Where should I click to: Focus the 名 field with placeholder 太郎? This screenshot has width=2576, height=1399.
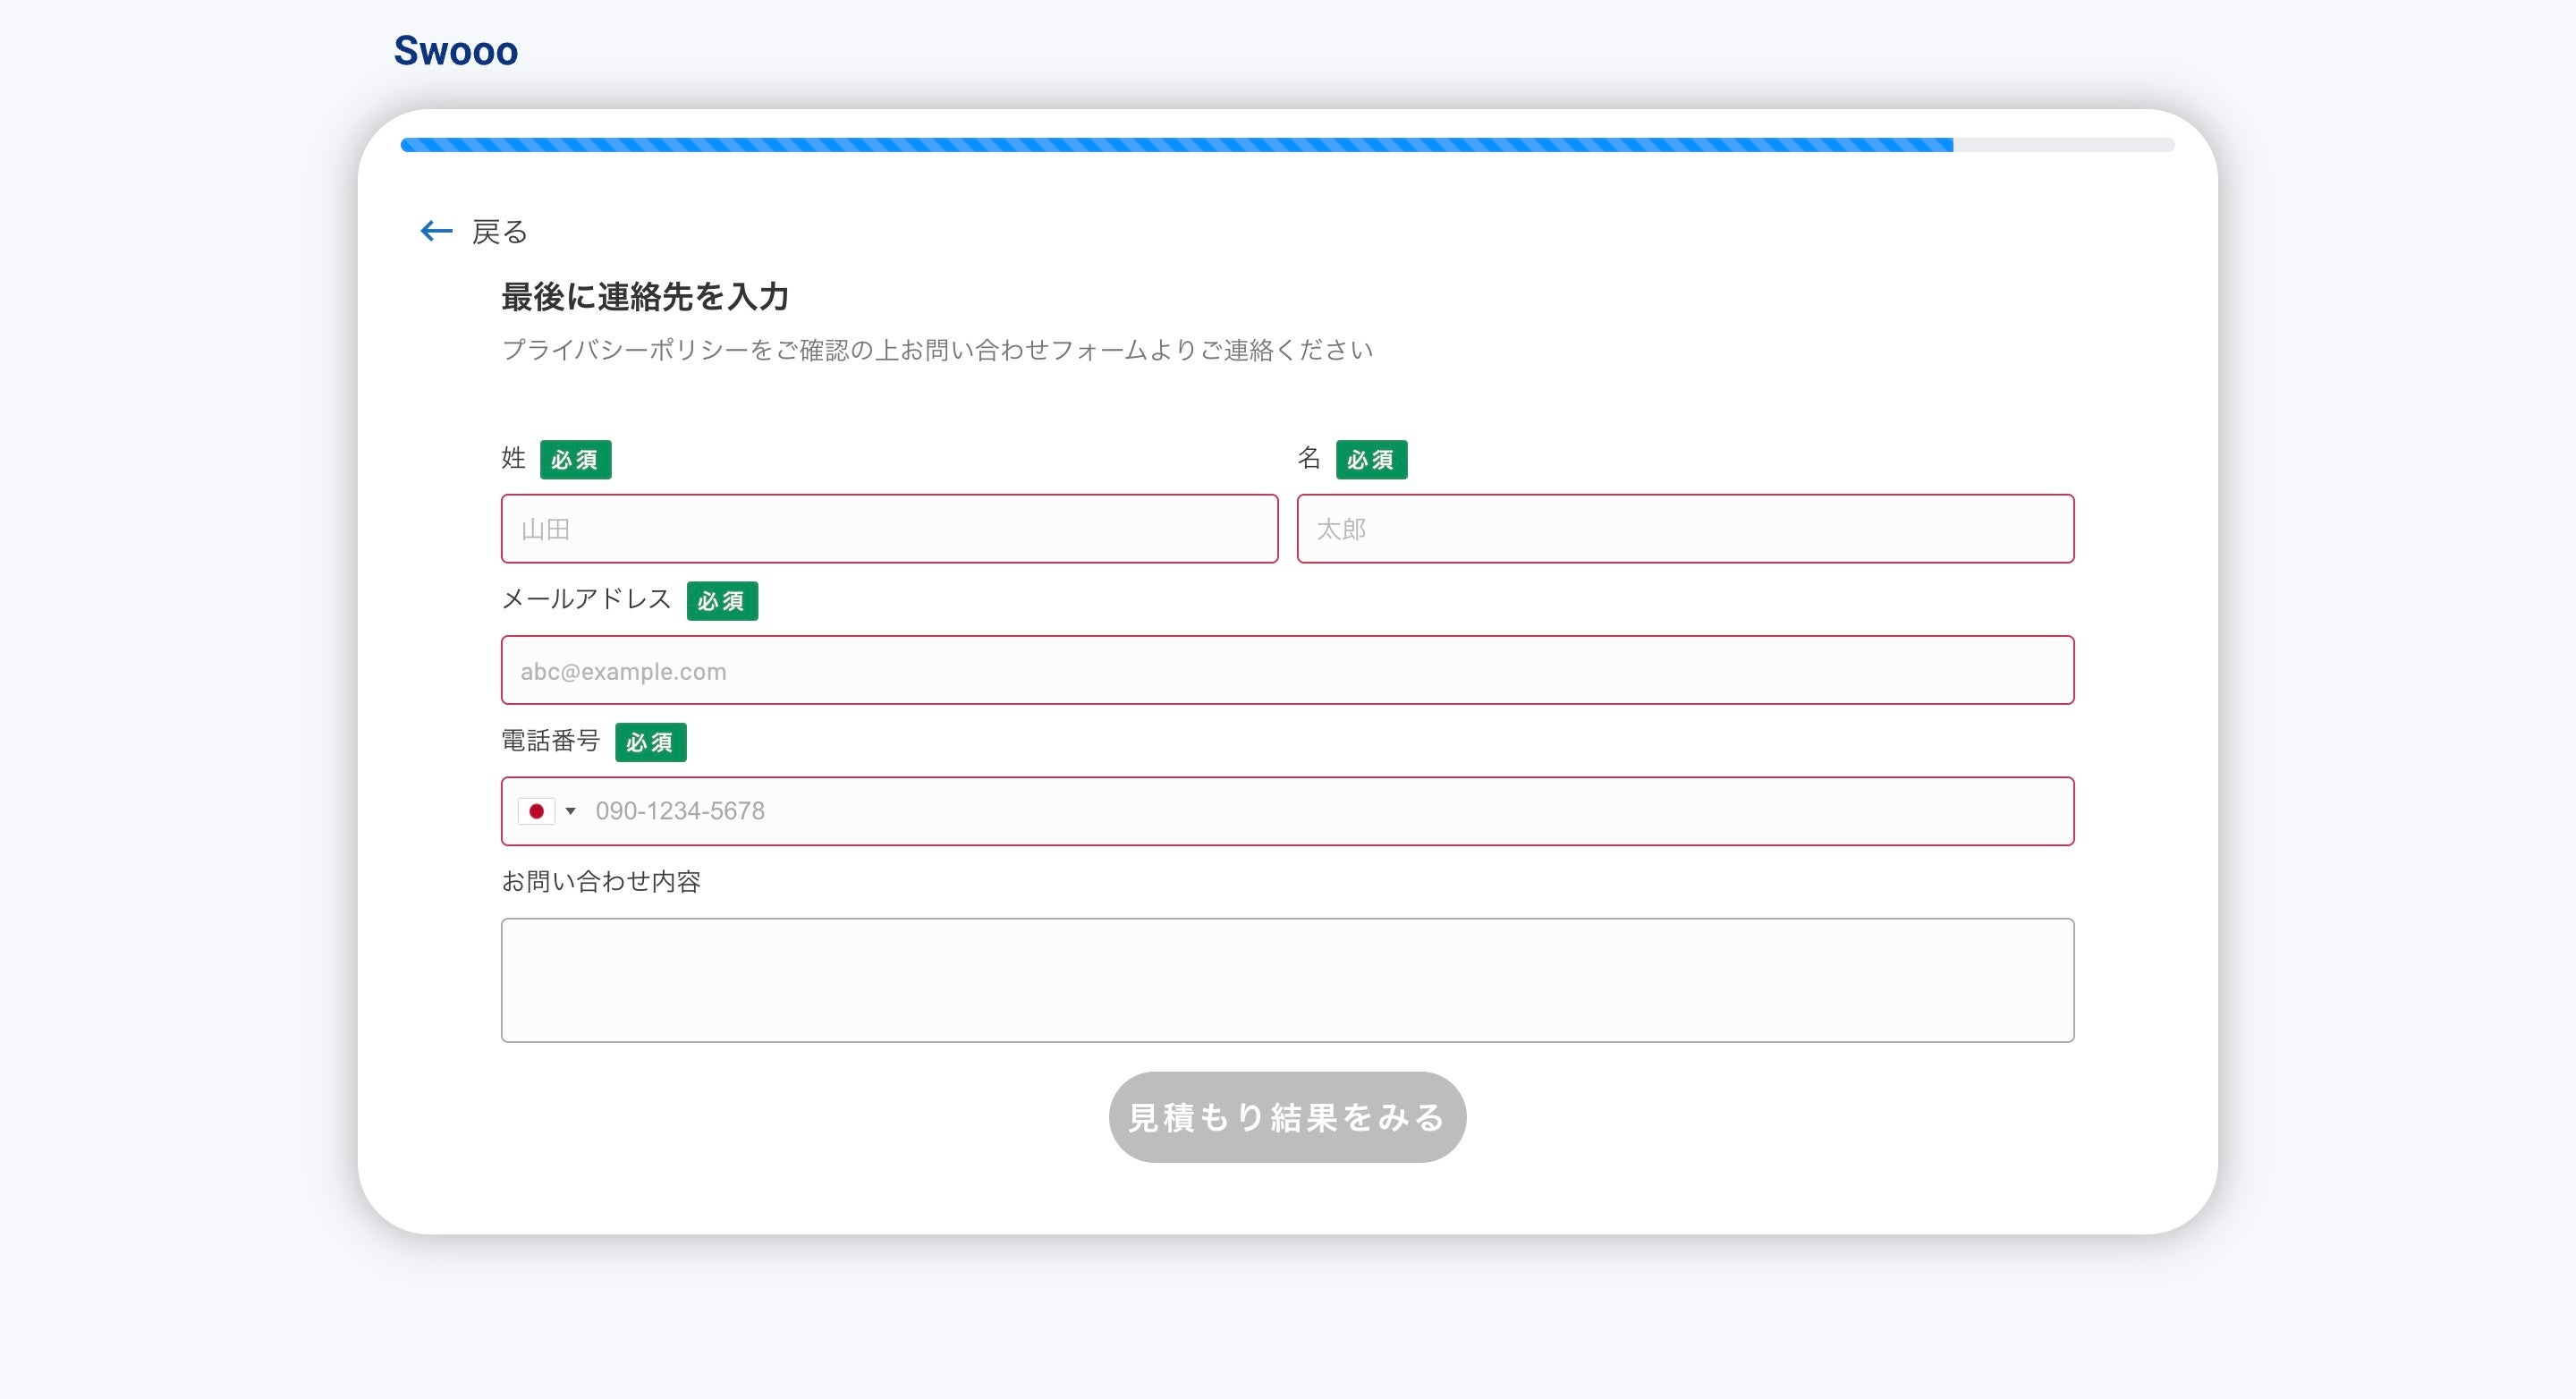point(1685,529)
